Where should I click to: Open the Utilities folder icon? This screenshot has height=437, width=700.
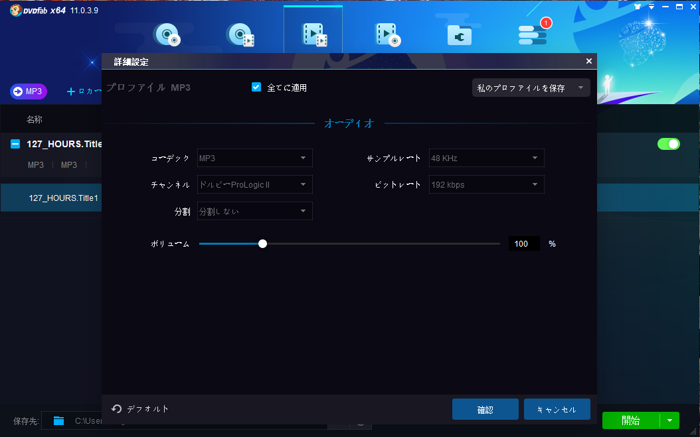point(459,36)
